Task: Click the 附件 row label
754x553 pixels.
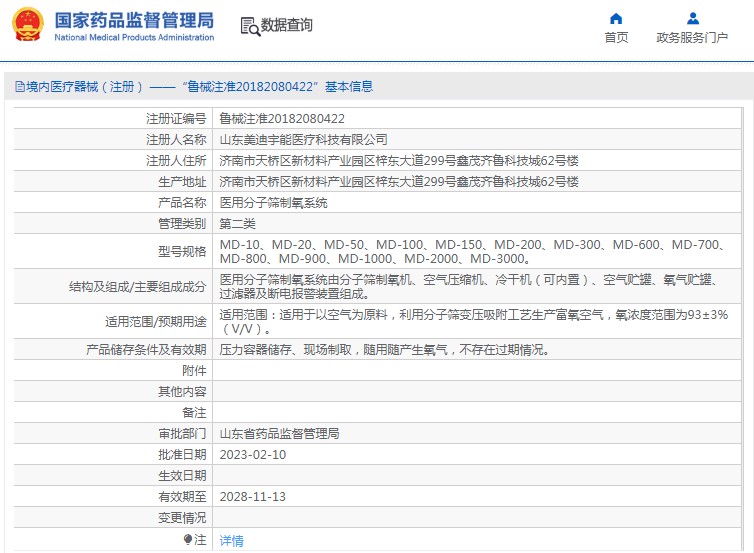Action: point(194,371)
